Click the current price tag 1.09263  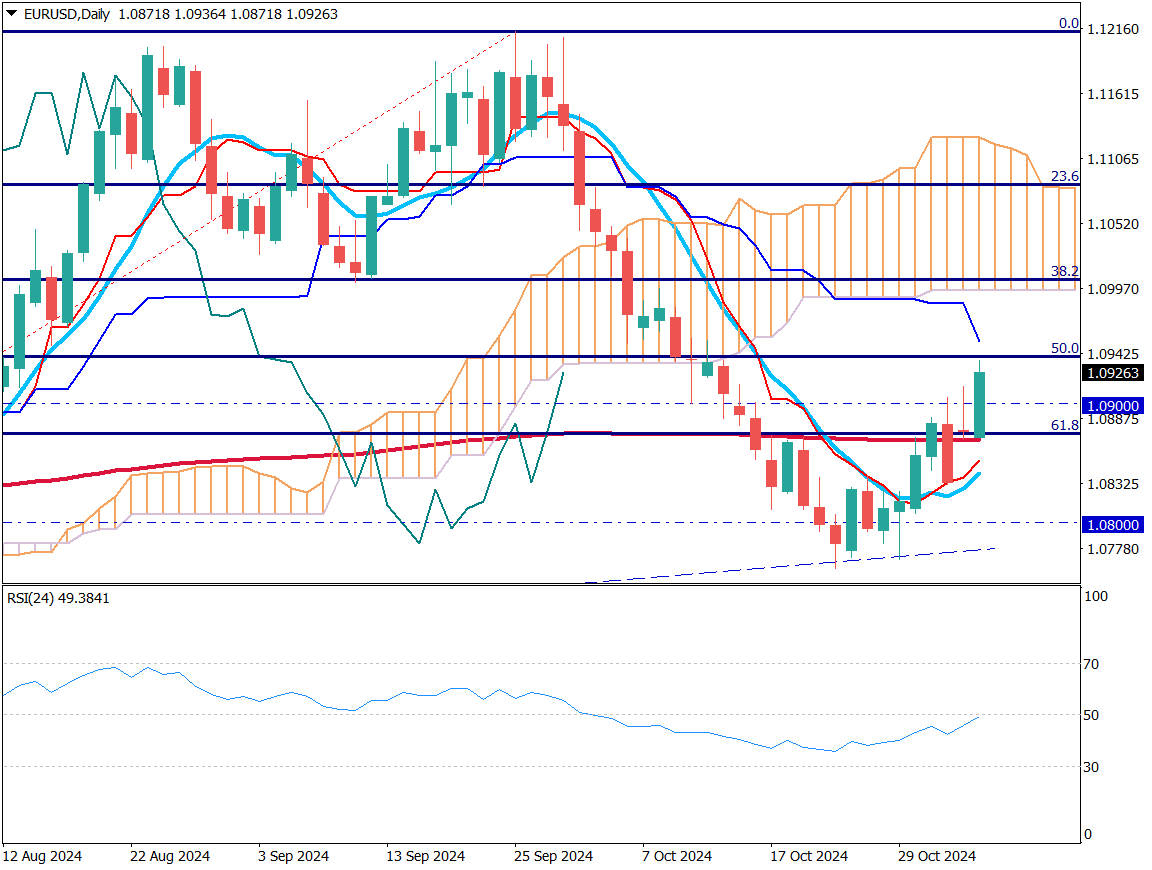click(1113, 372)
